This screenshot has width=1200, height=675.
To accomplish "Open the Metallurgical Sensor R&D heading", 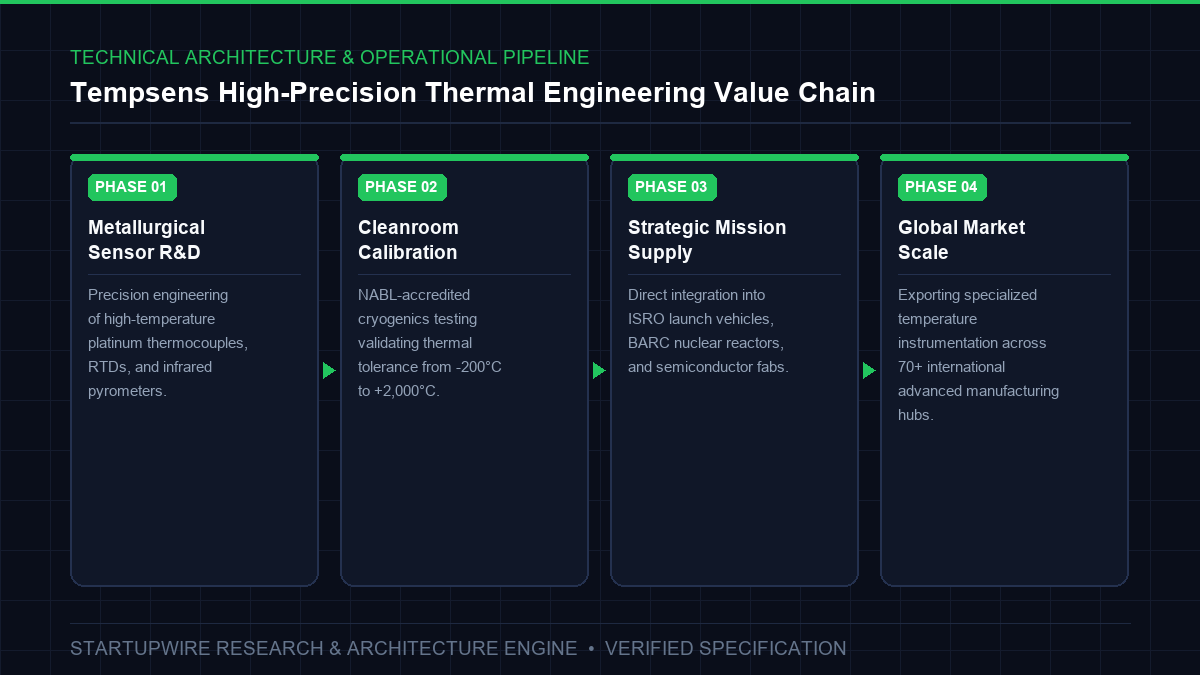I will (x=147, y=240).
